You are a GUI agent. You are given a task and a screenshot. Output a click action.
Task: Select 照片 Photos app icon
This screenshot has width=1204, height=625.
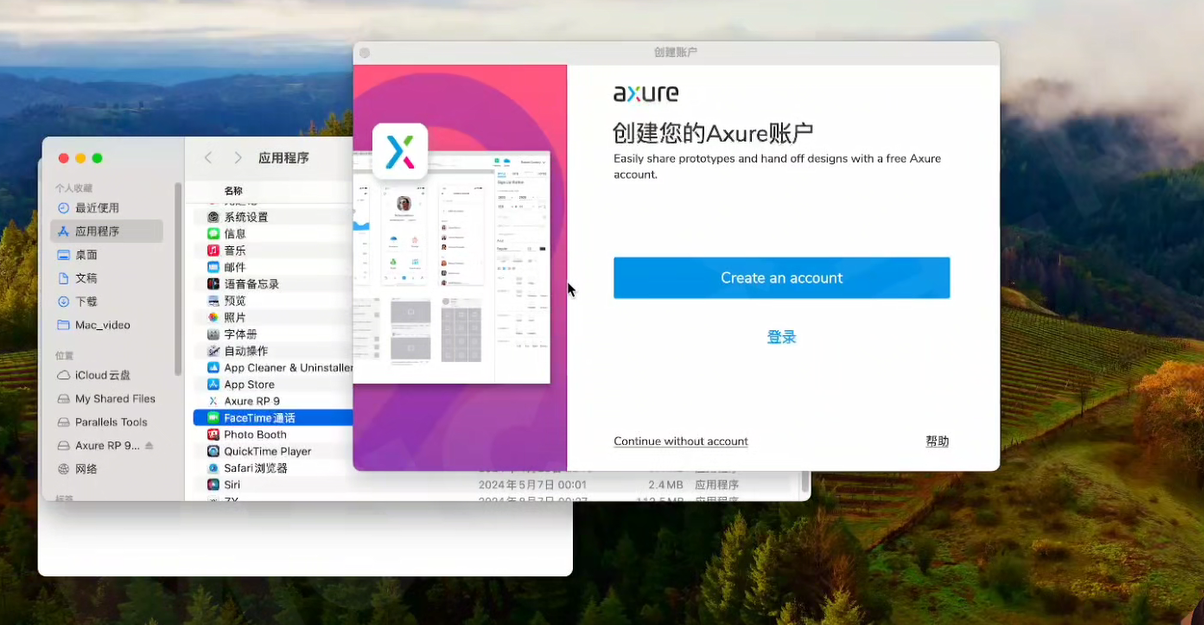213,317
